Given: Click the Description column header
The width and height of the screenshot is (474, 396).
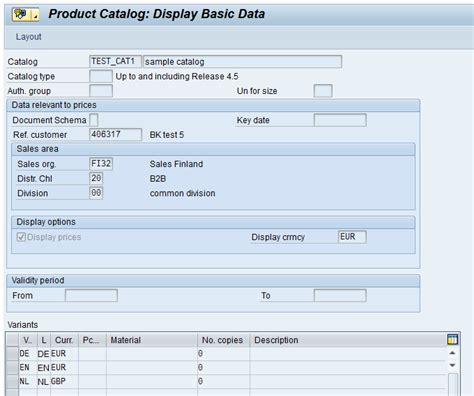Looking at the screenshot, I should click(x=348, y=340).
